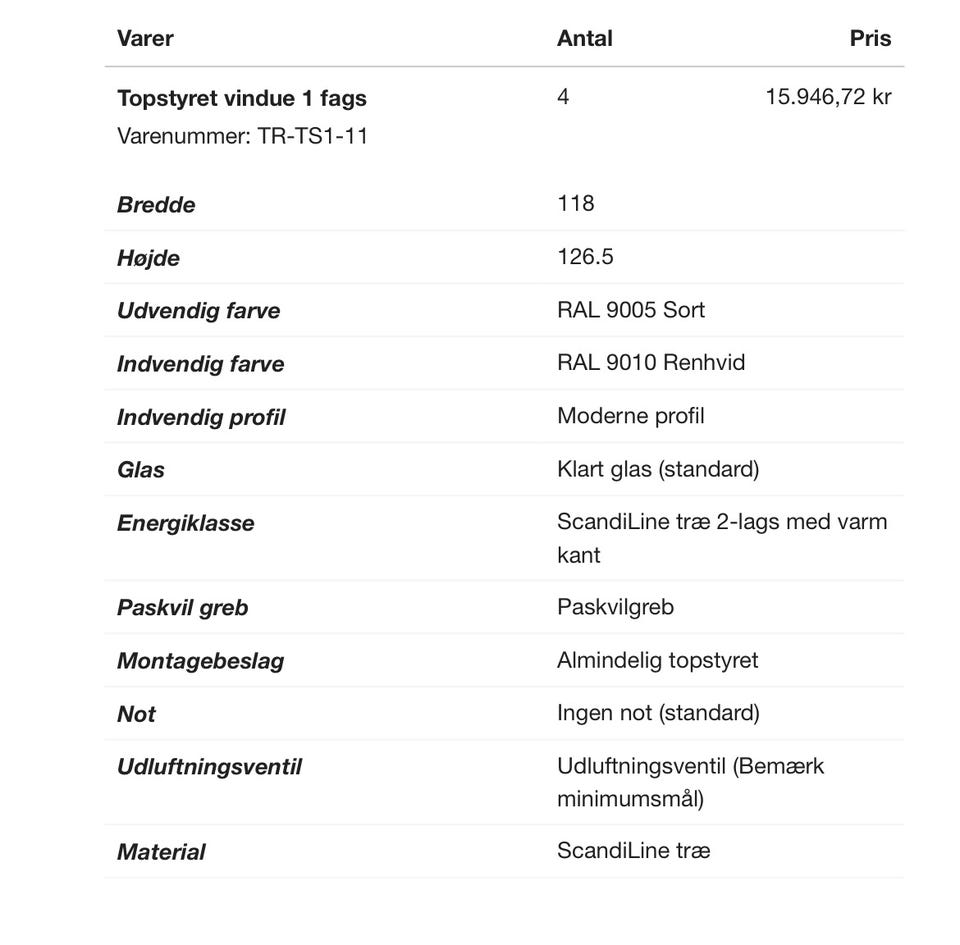Click the quantity value 4
Image resolution: width=960 pixels, height=945 pixels.
coord(563,97)
